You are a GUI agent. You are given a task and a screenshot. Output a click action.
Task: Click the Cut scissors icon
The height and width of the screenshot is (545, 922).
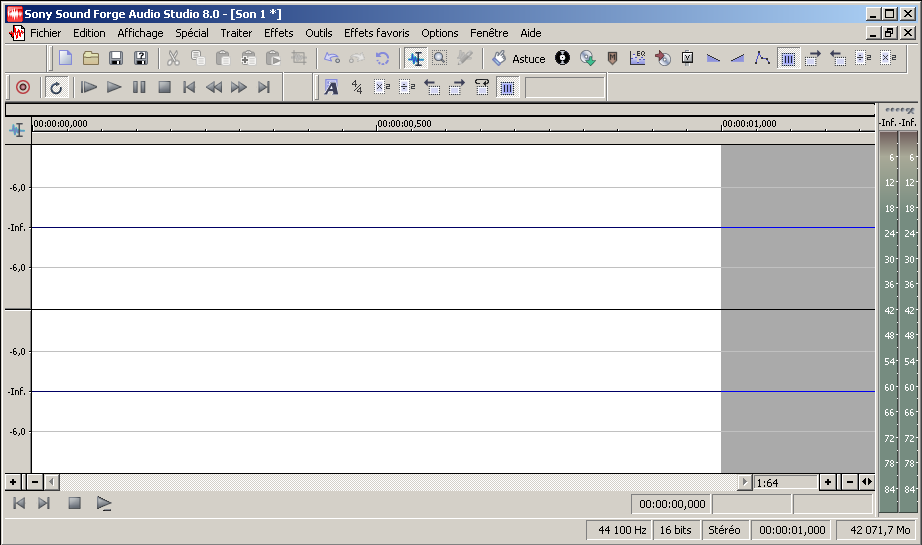pyautogui.click(x=173, y=59)
